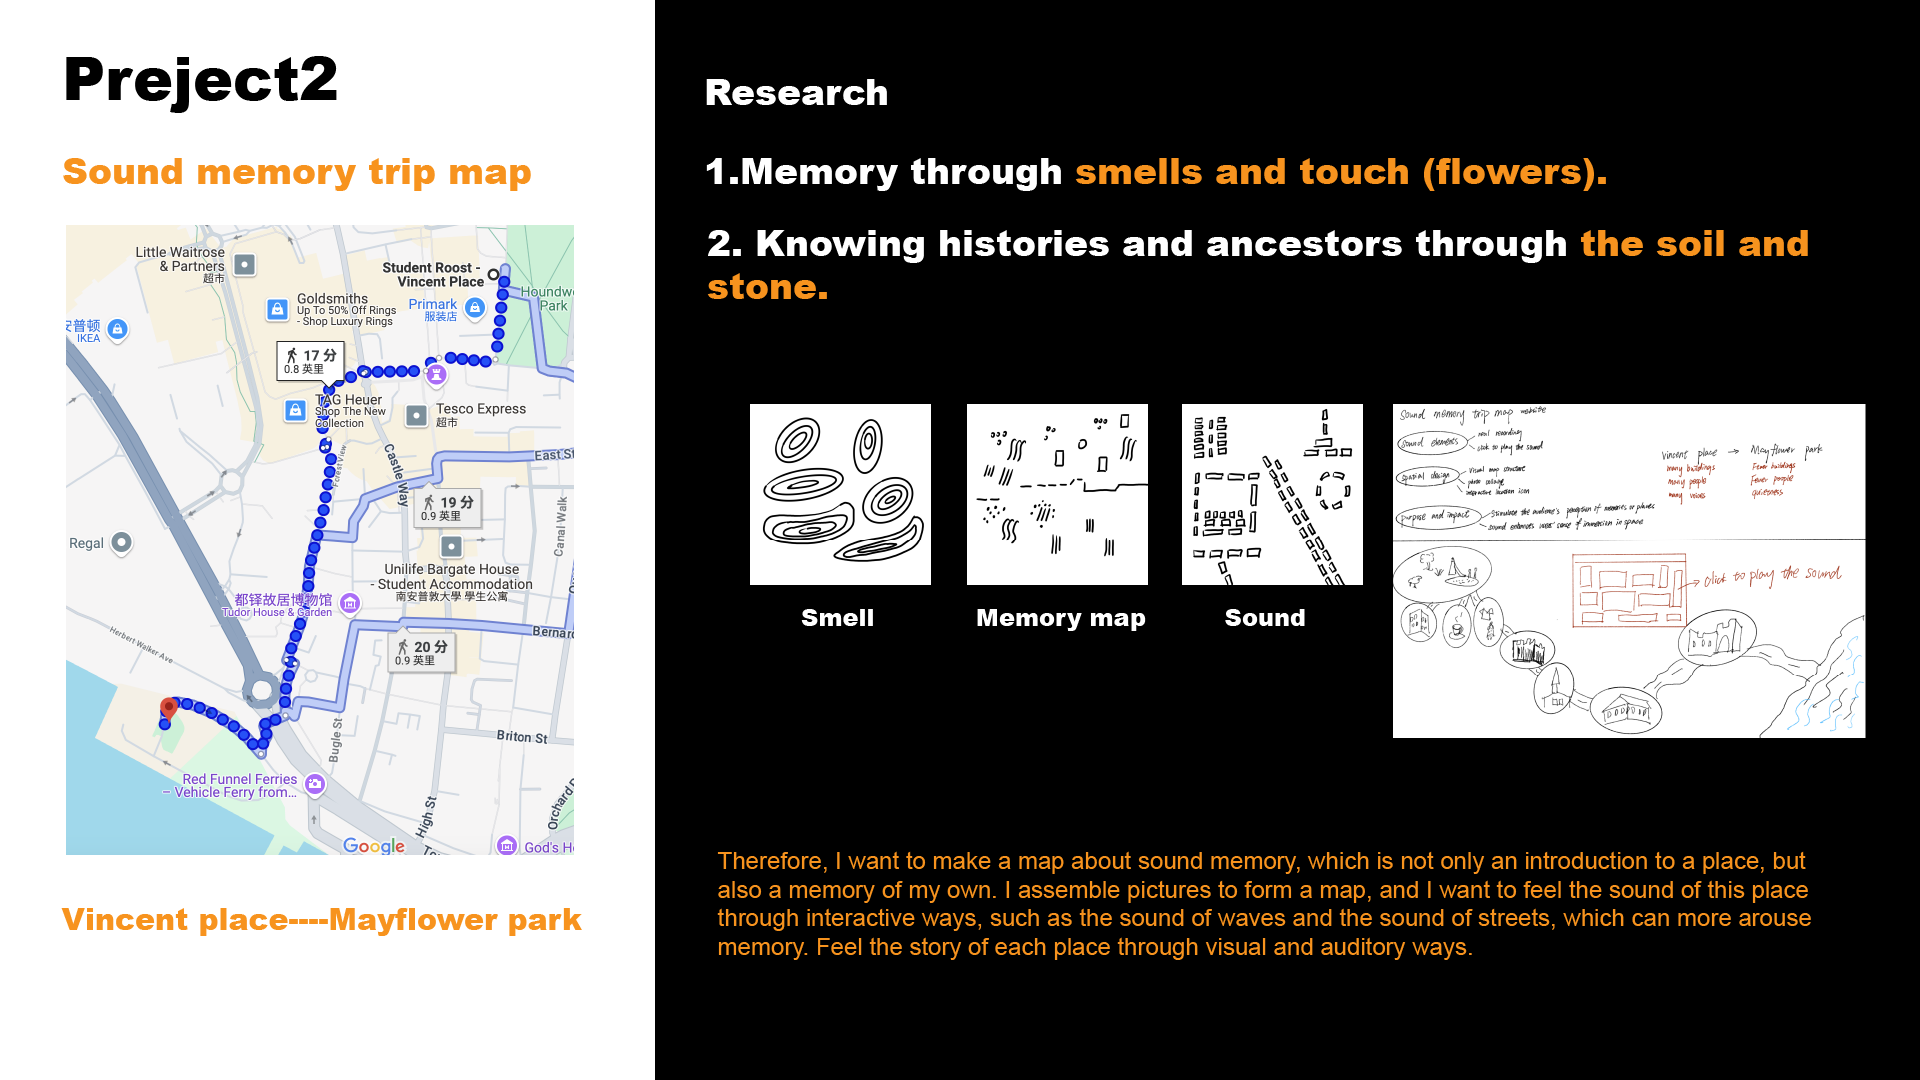Click the Primark shopping bag map icon
Viewport: 1920px width, 1080px height.
tap(475, 308)
